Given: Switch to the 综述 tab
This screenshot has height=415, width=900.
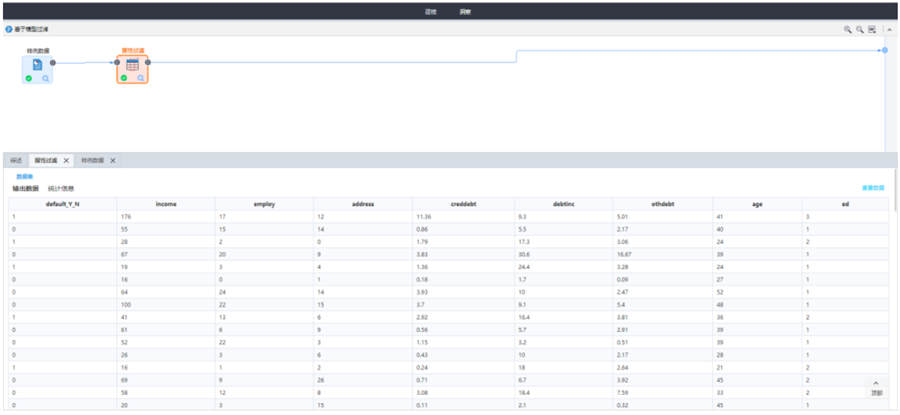Looking at the screenshot, I should [16, 160].
